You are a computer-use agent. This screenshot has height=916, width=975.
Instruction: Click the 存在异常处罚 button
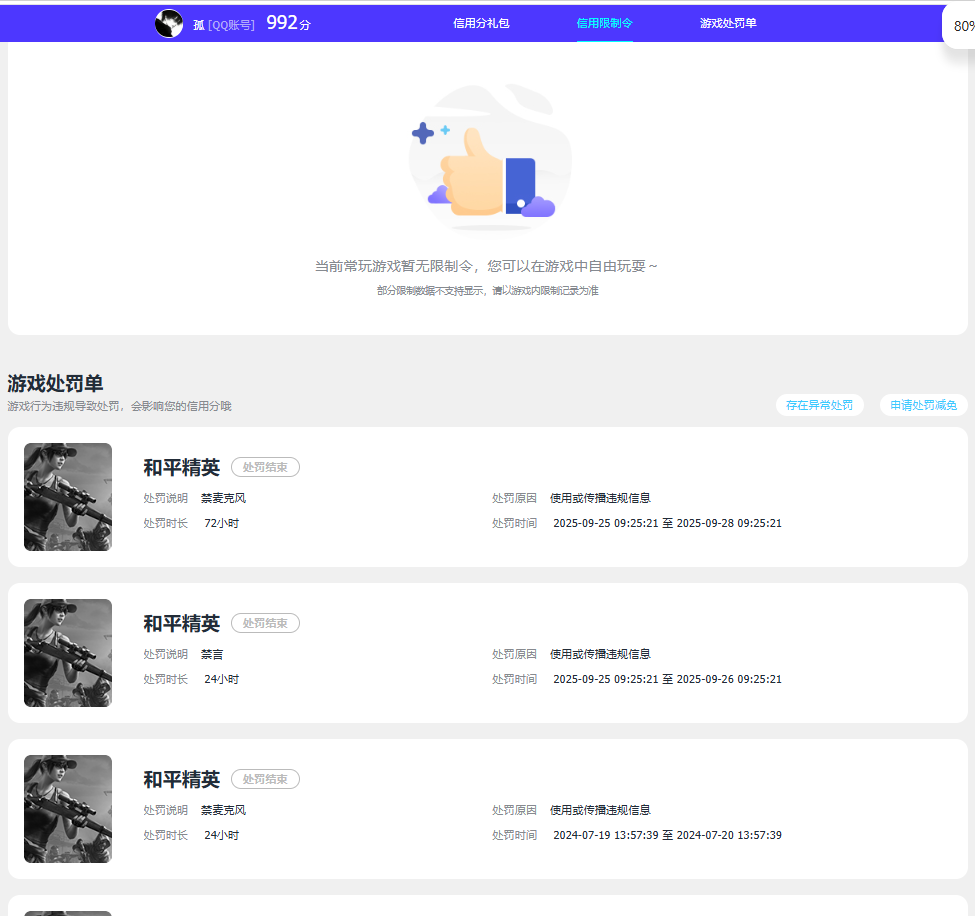coord(820,405)
